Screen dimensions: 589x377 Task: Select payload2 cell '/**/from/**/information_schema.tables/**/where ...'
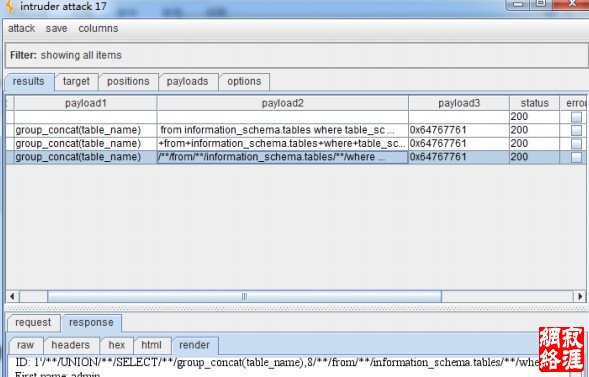(x=282, y=157)
